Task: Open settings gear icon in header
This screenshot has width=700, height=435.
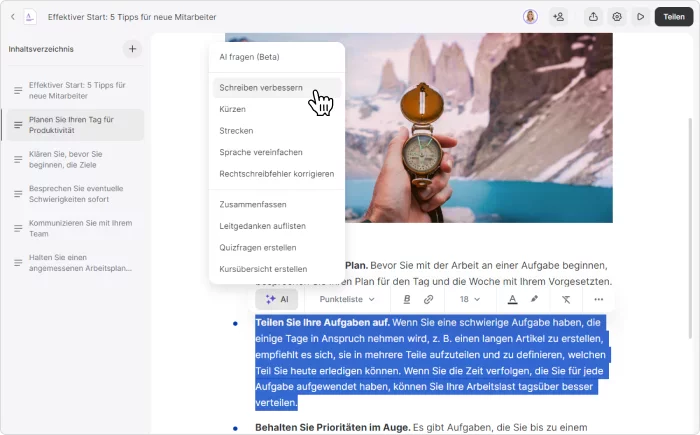Action: [617, 17]
